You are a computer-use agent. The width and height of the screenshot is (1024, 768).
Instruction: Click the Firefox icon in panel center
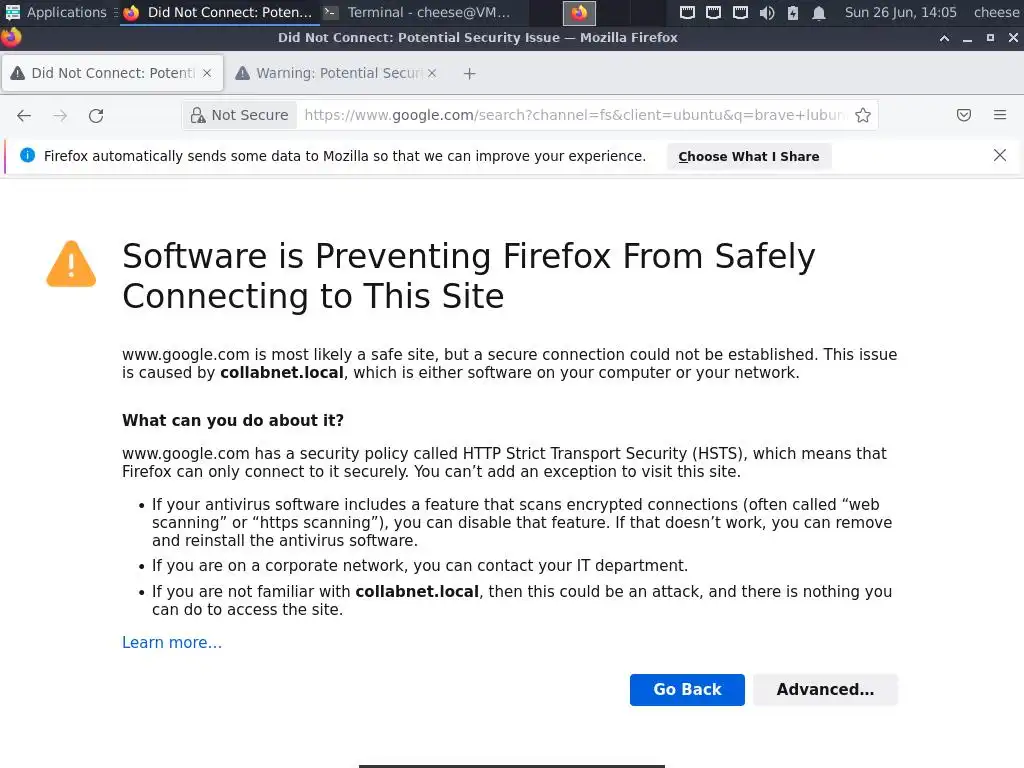click(579, 12)
